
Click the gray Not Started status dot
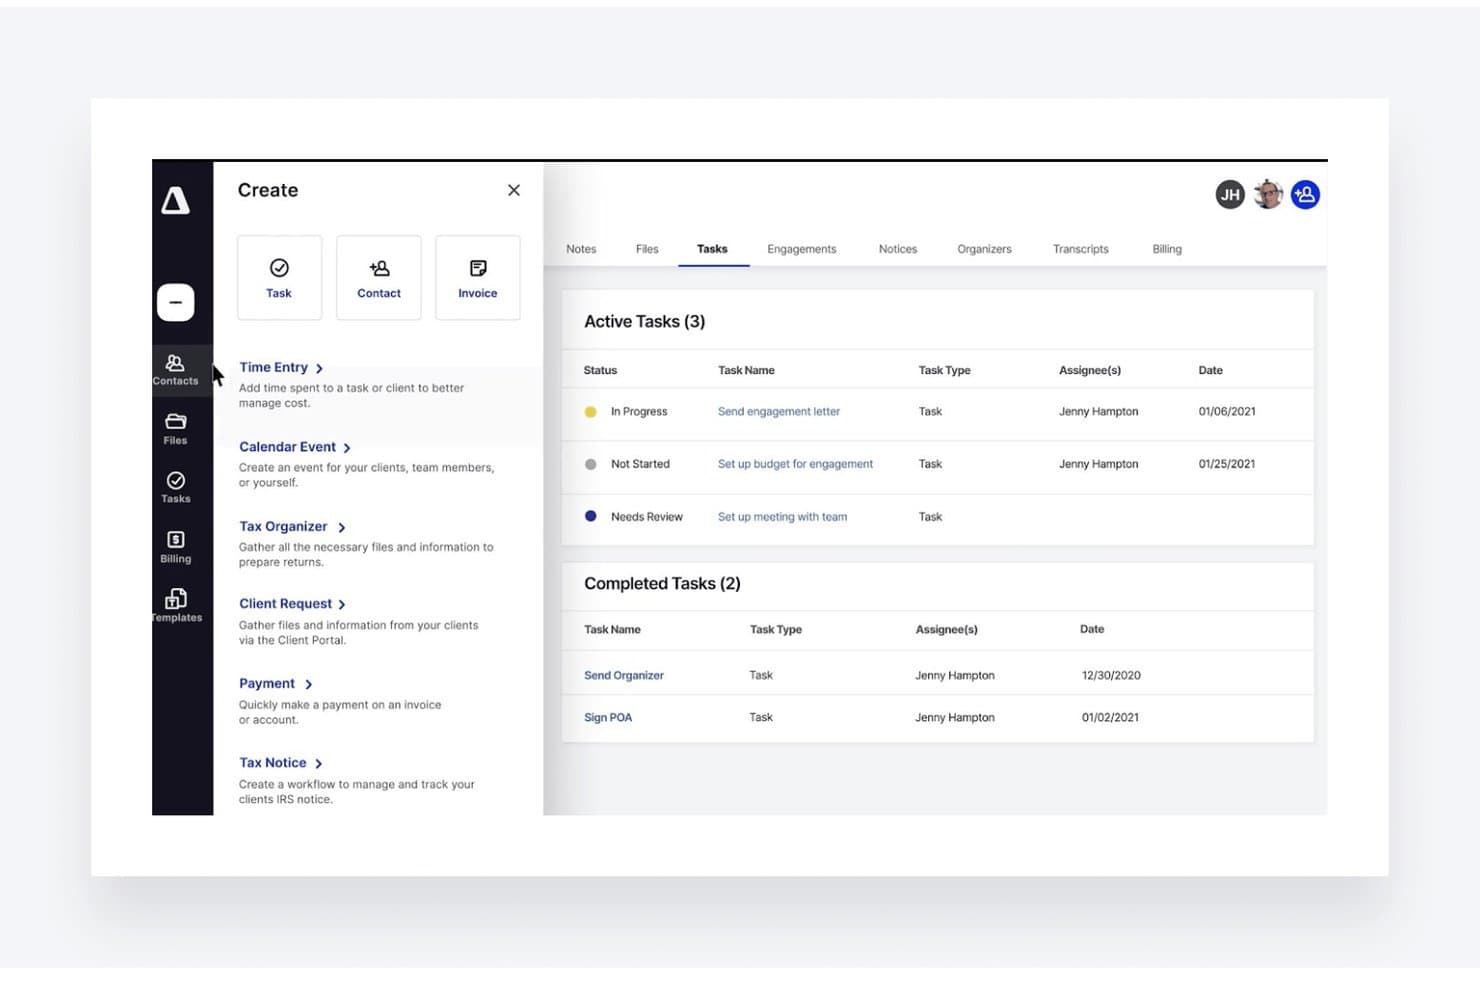[x=590, y=464]
